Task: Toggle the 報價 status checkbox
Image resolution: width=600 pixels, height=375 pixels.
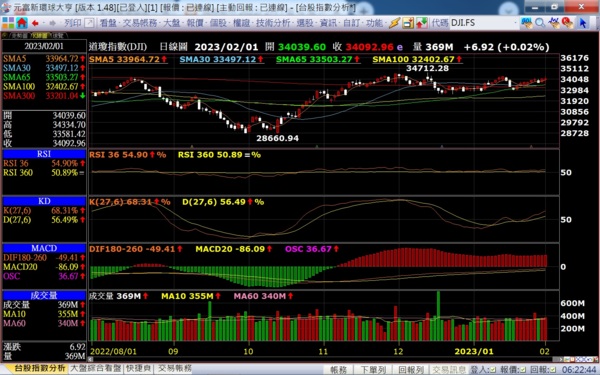Action: 523,370
